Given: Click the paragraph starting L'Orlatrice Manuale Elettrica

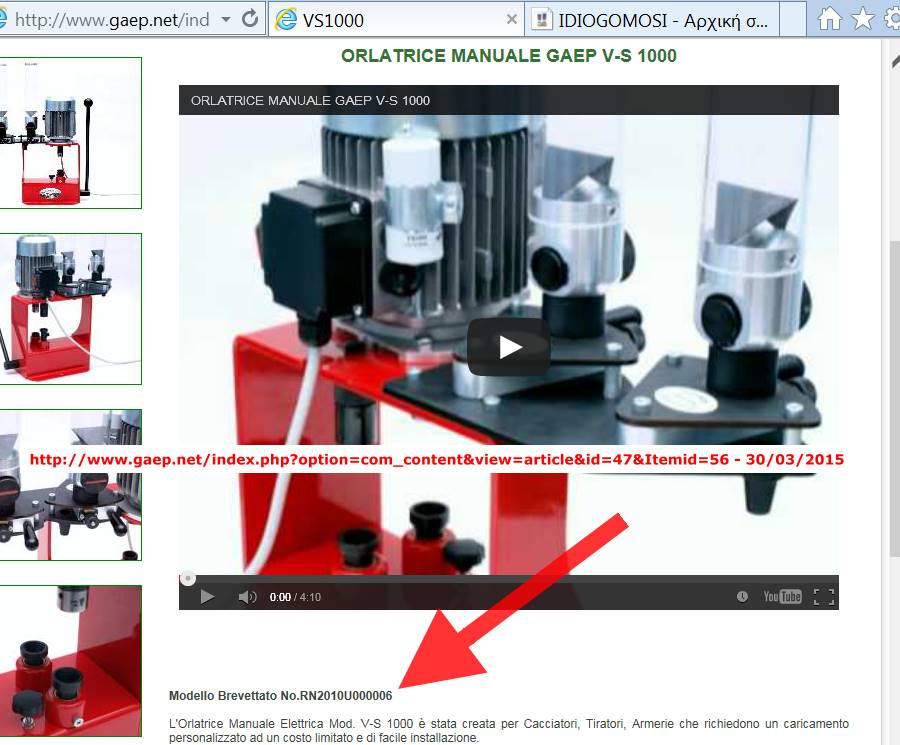Looking at the screenshot, I should pos(509,731).
